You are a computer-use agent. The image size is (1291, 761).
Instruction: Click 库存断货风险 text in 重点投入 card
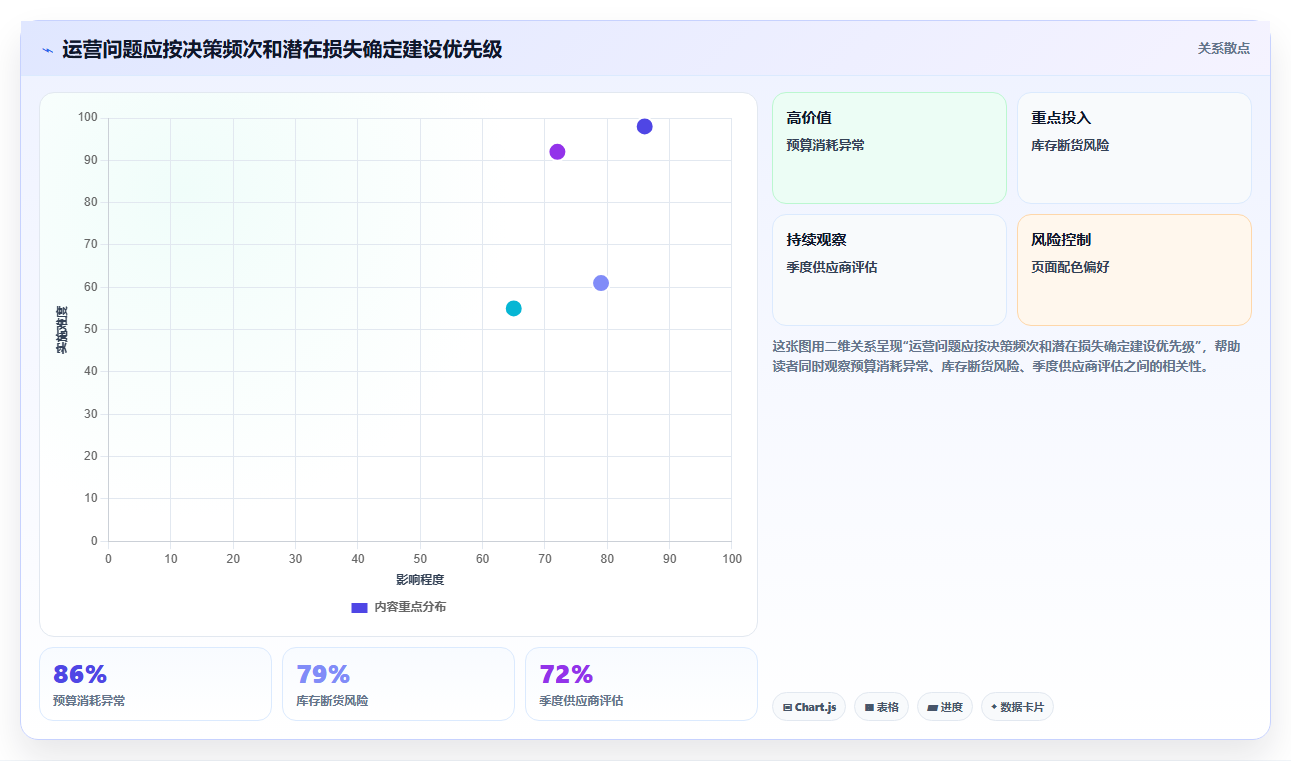(x=1071, y=145)
